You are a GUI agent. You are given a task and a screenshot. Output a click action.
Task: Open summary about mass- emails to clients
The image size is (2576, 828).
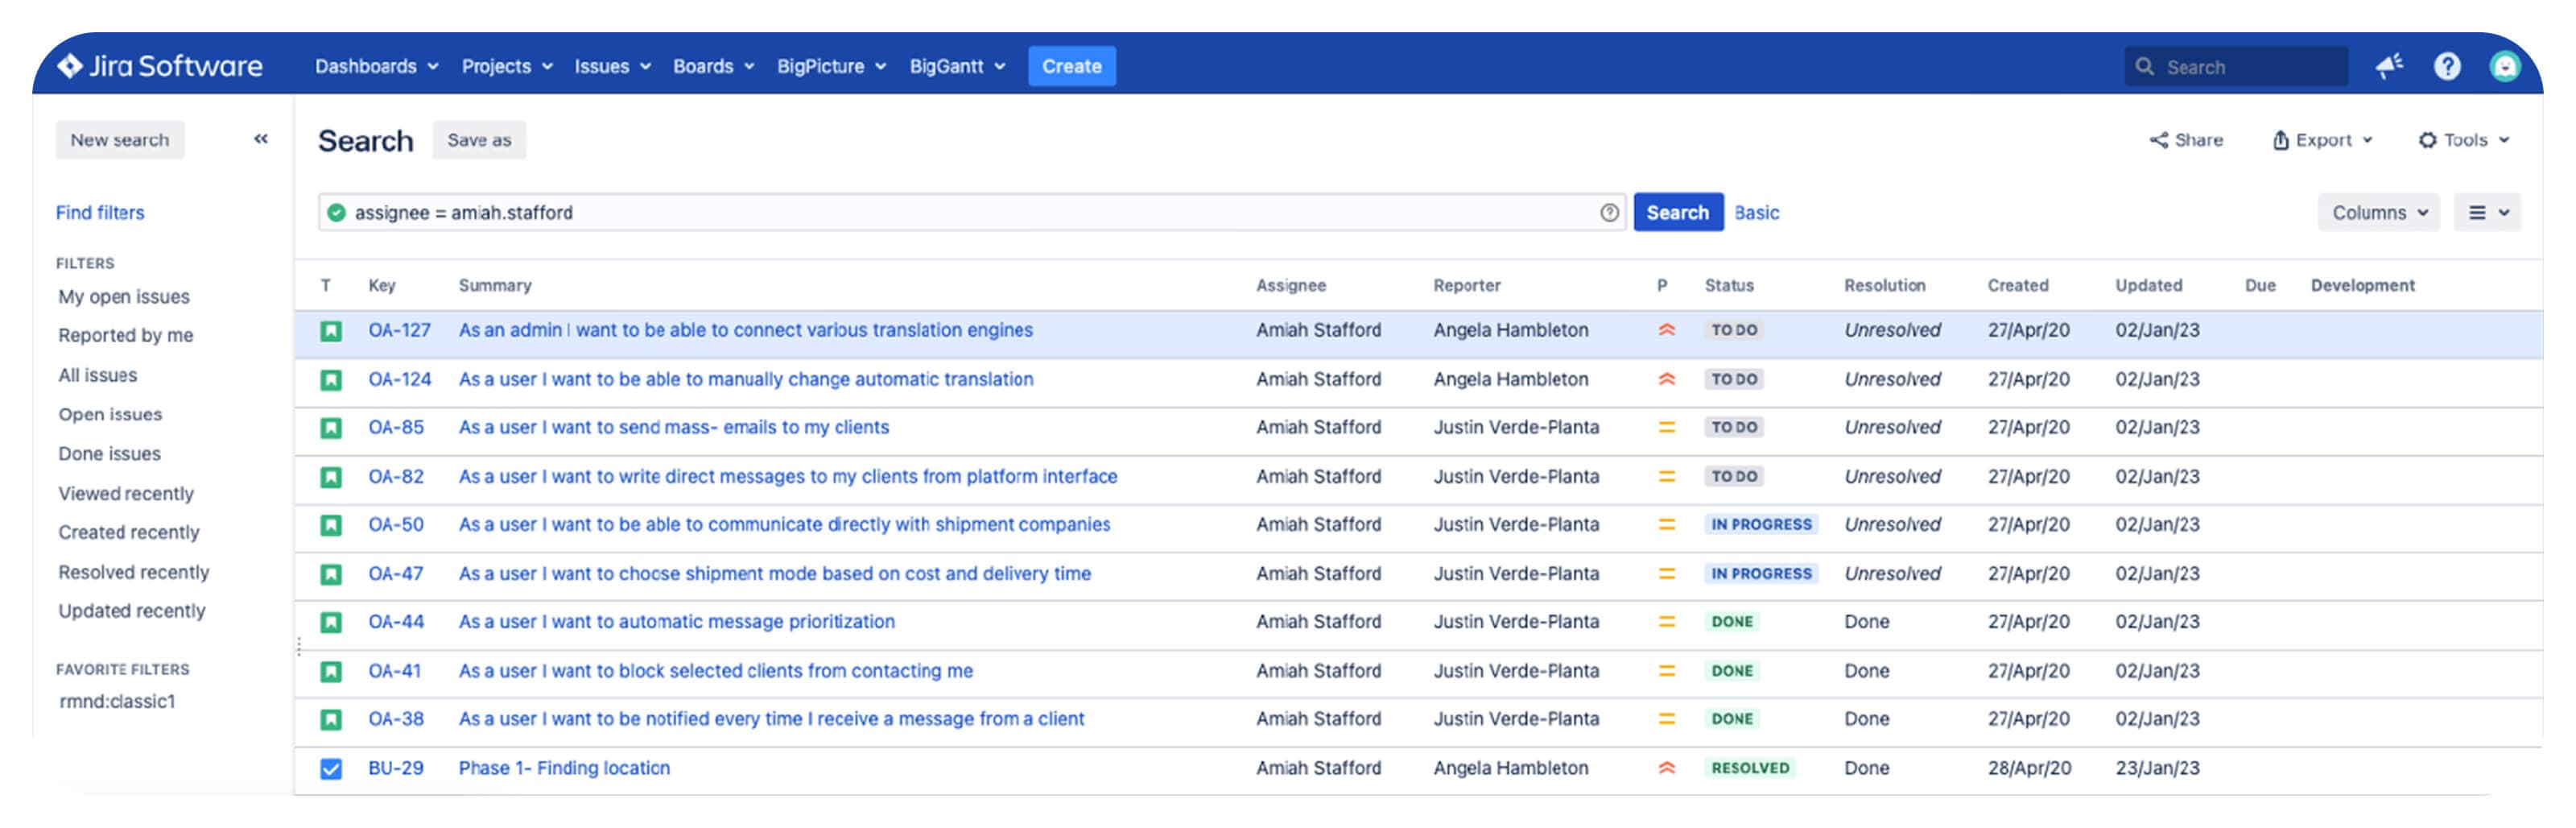coord(673,427)
